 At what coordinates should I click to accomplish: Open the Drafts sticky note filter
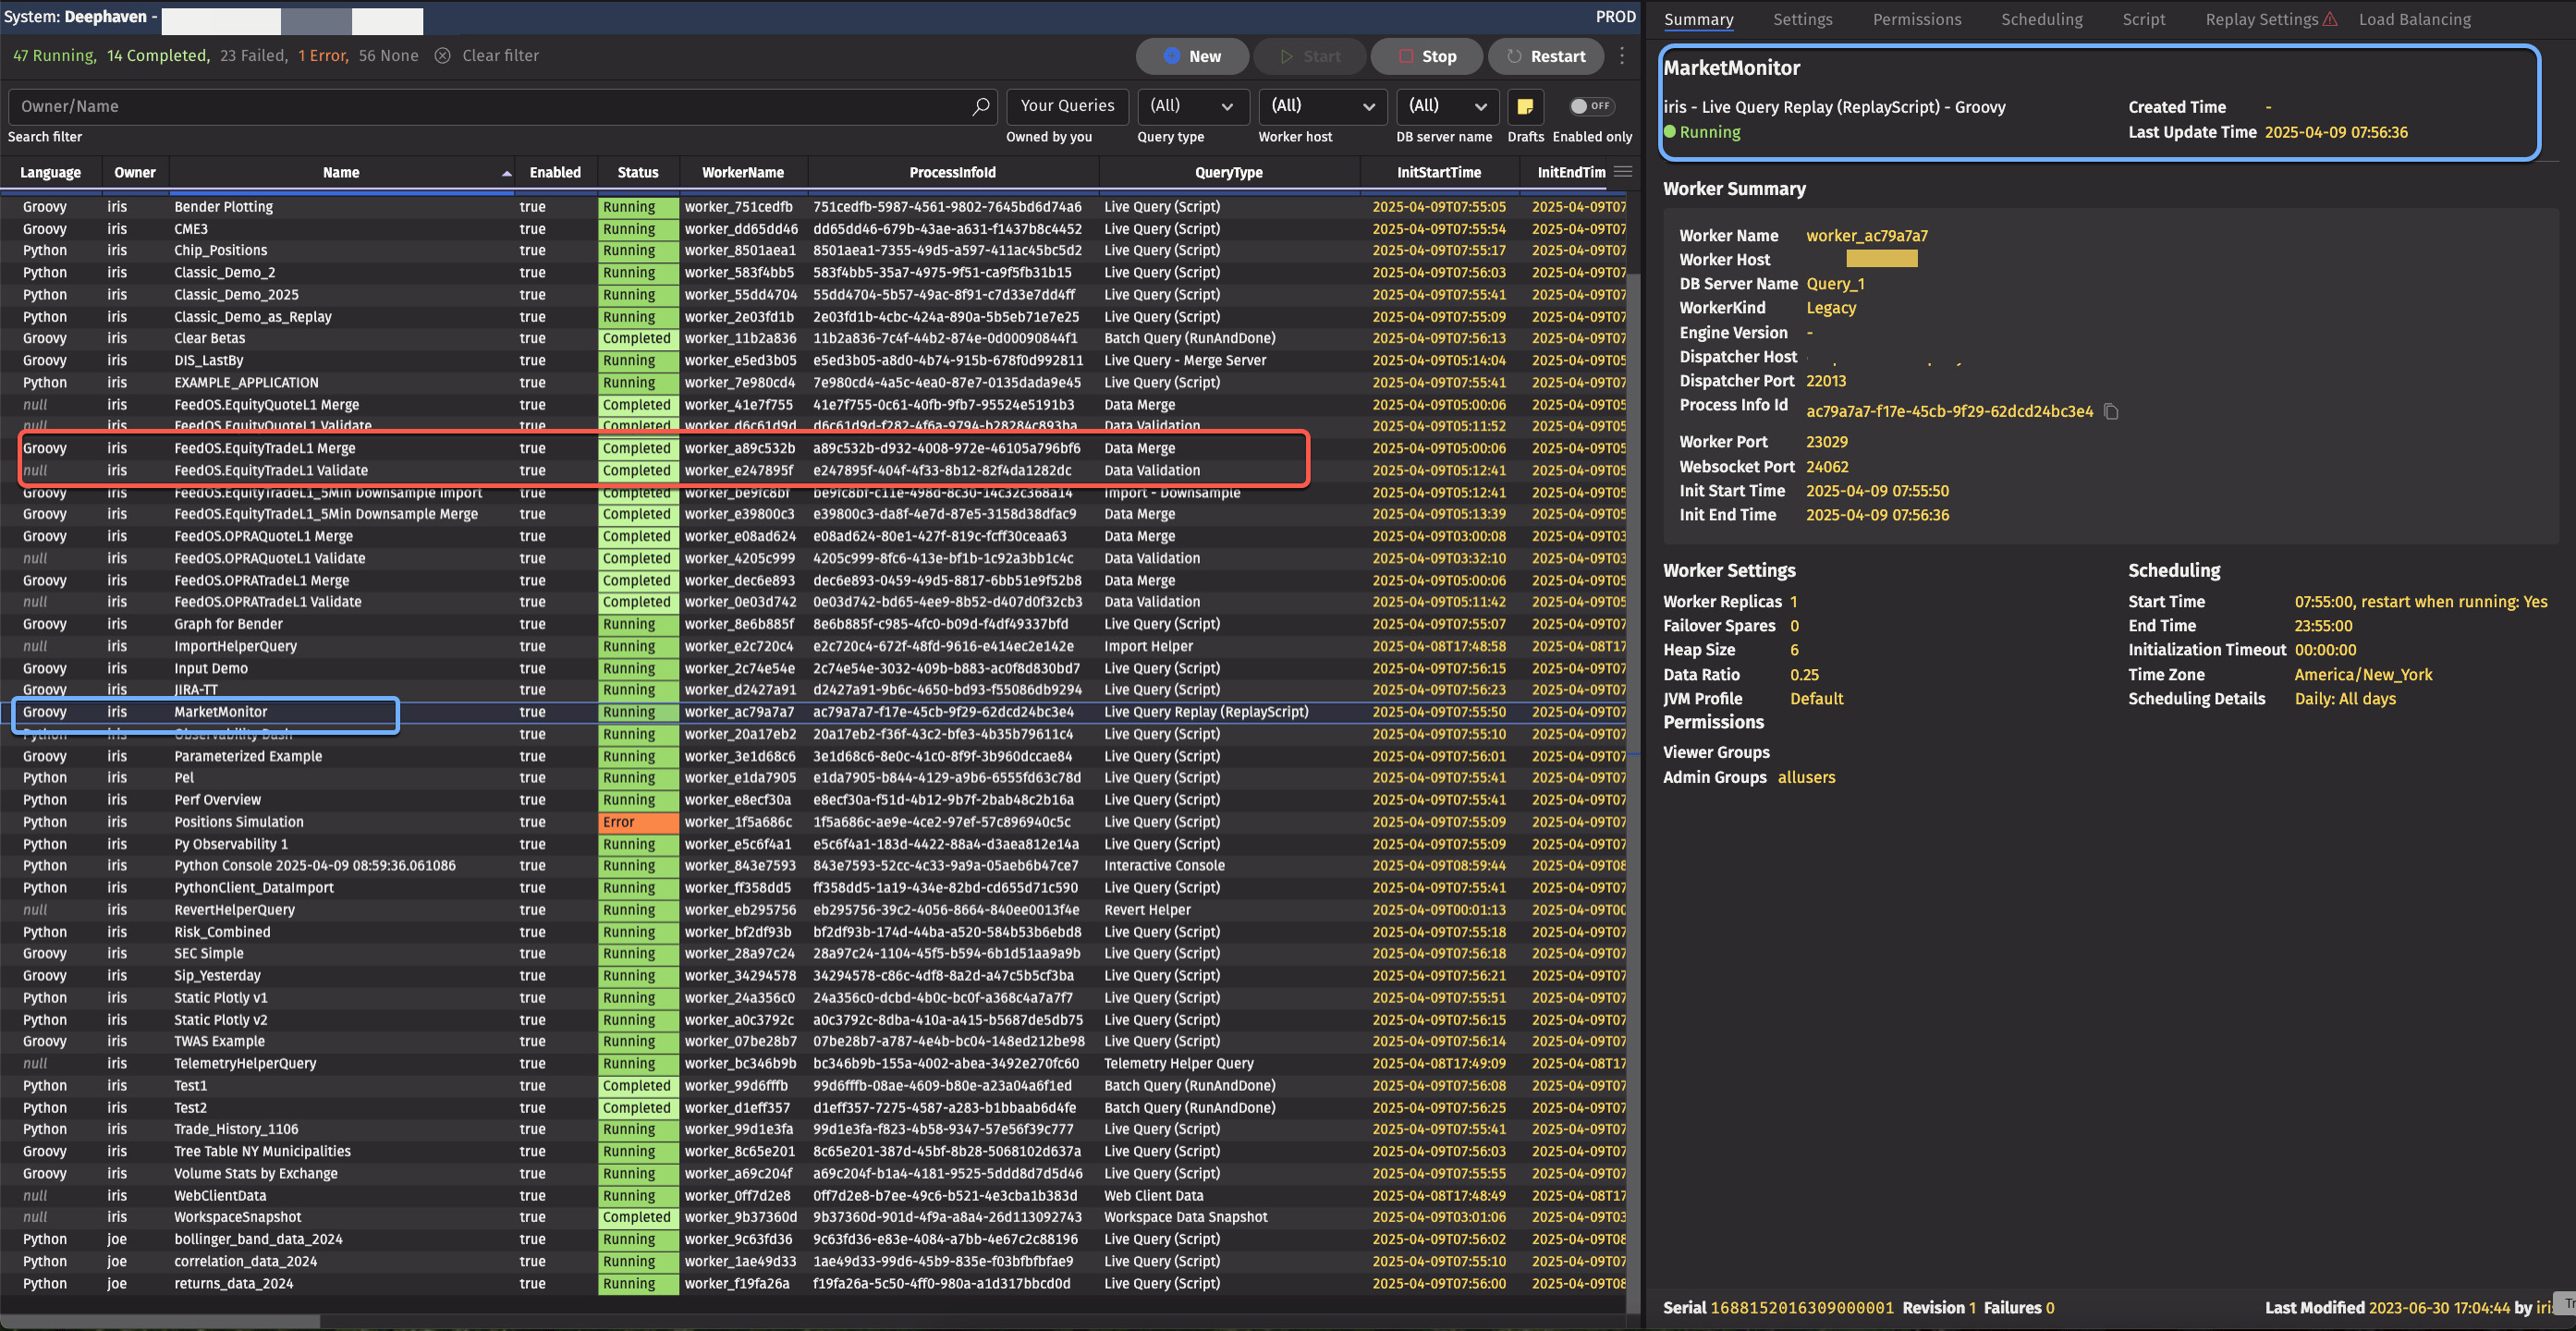[x=1524, y=106]
